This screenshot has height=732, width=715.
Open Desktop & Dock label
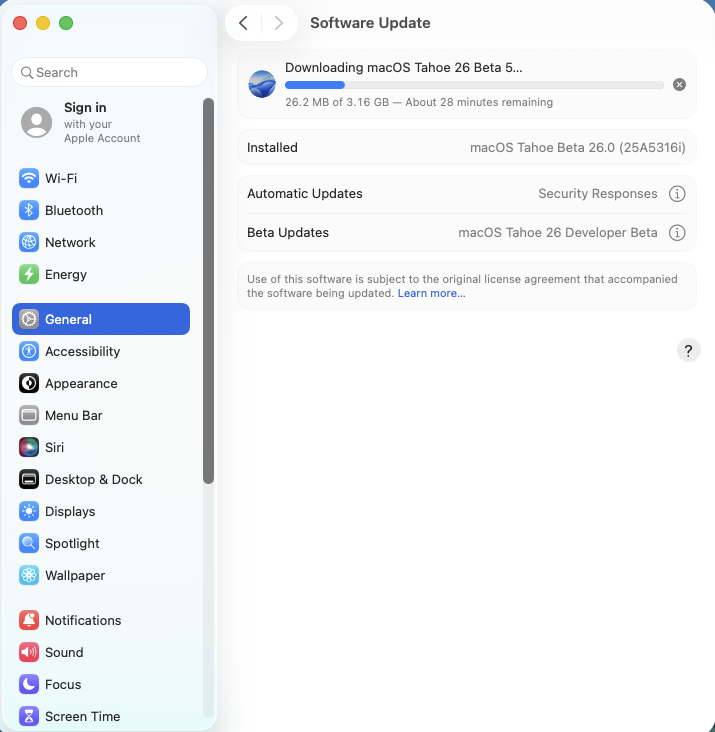click(93, 479)
